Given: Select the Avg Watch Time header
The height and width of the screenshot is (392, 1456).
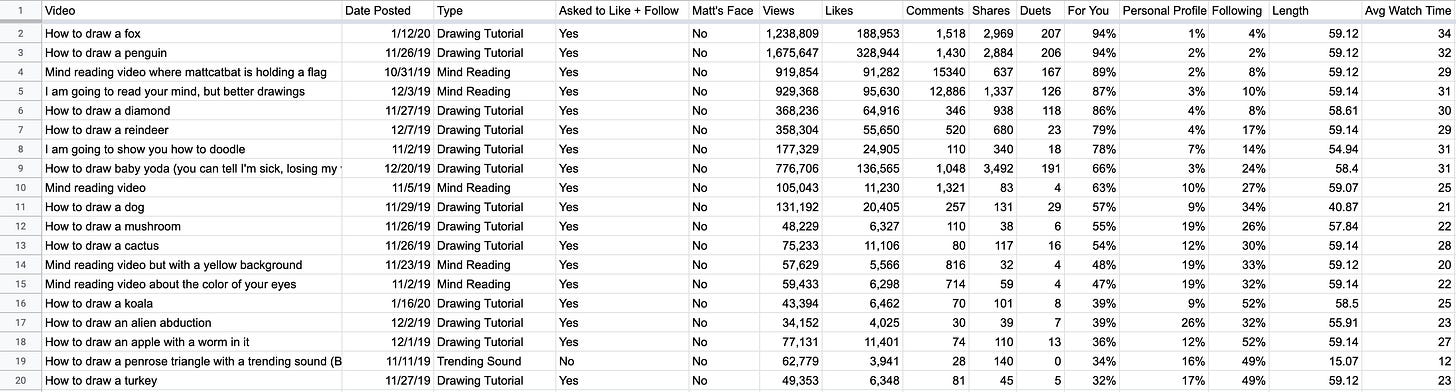Looking at the screenshot, I should [1408, 11].
